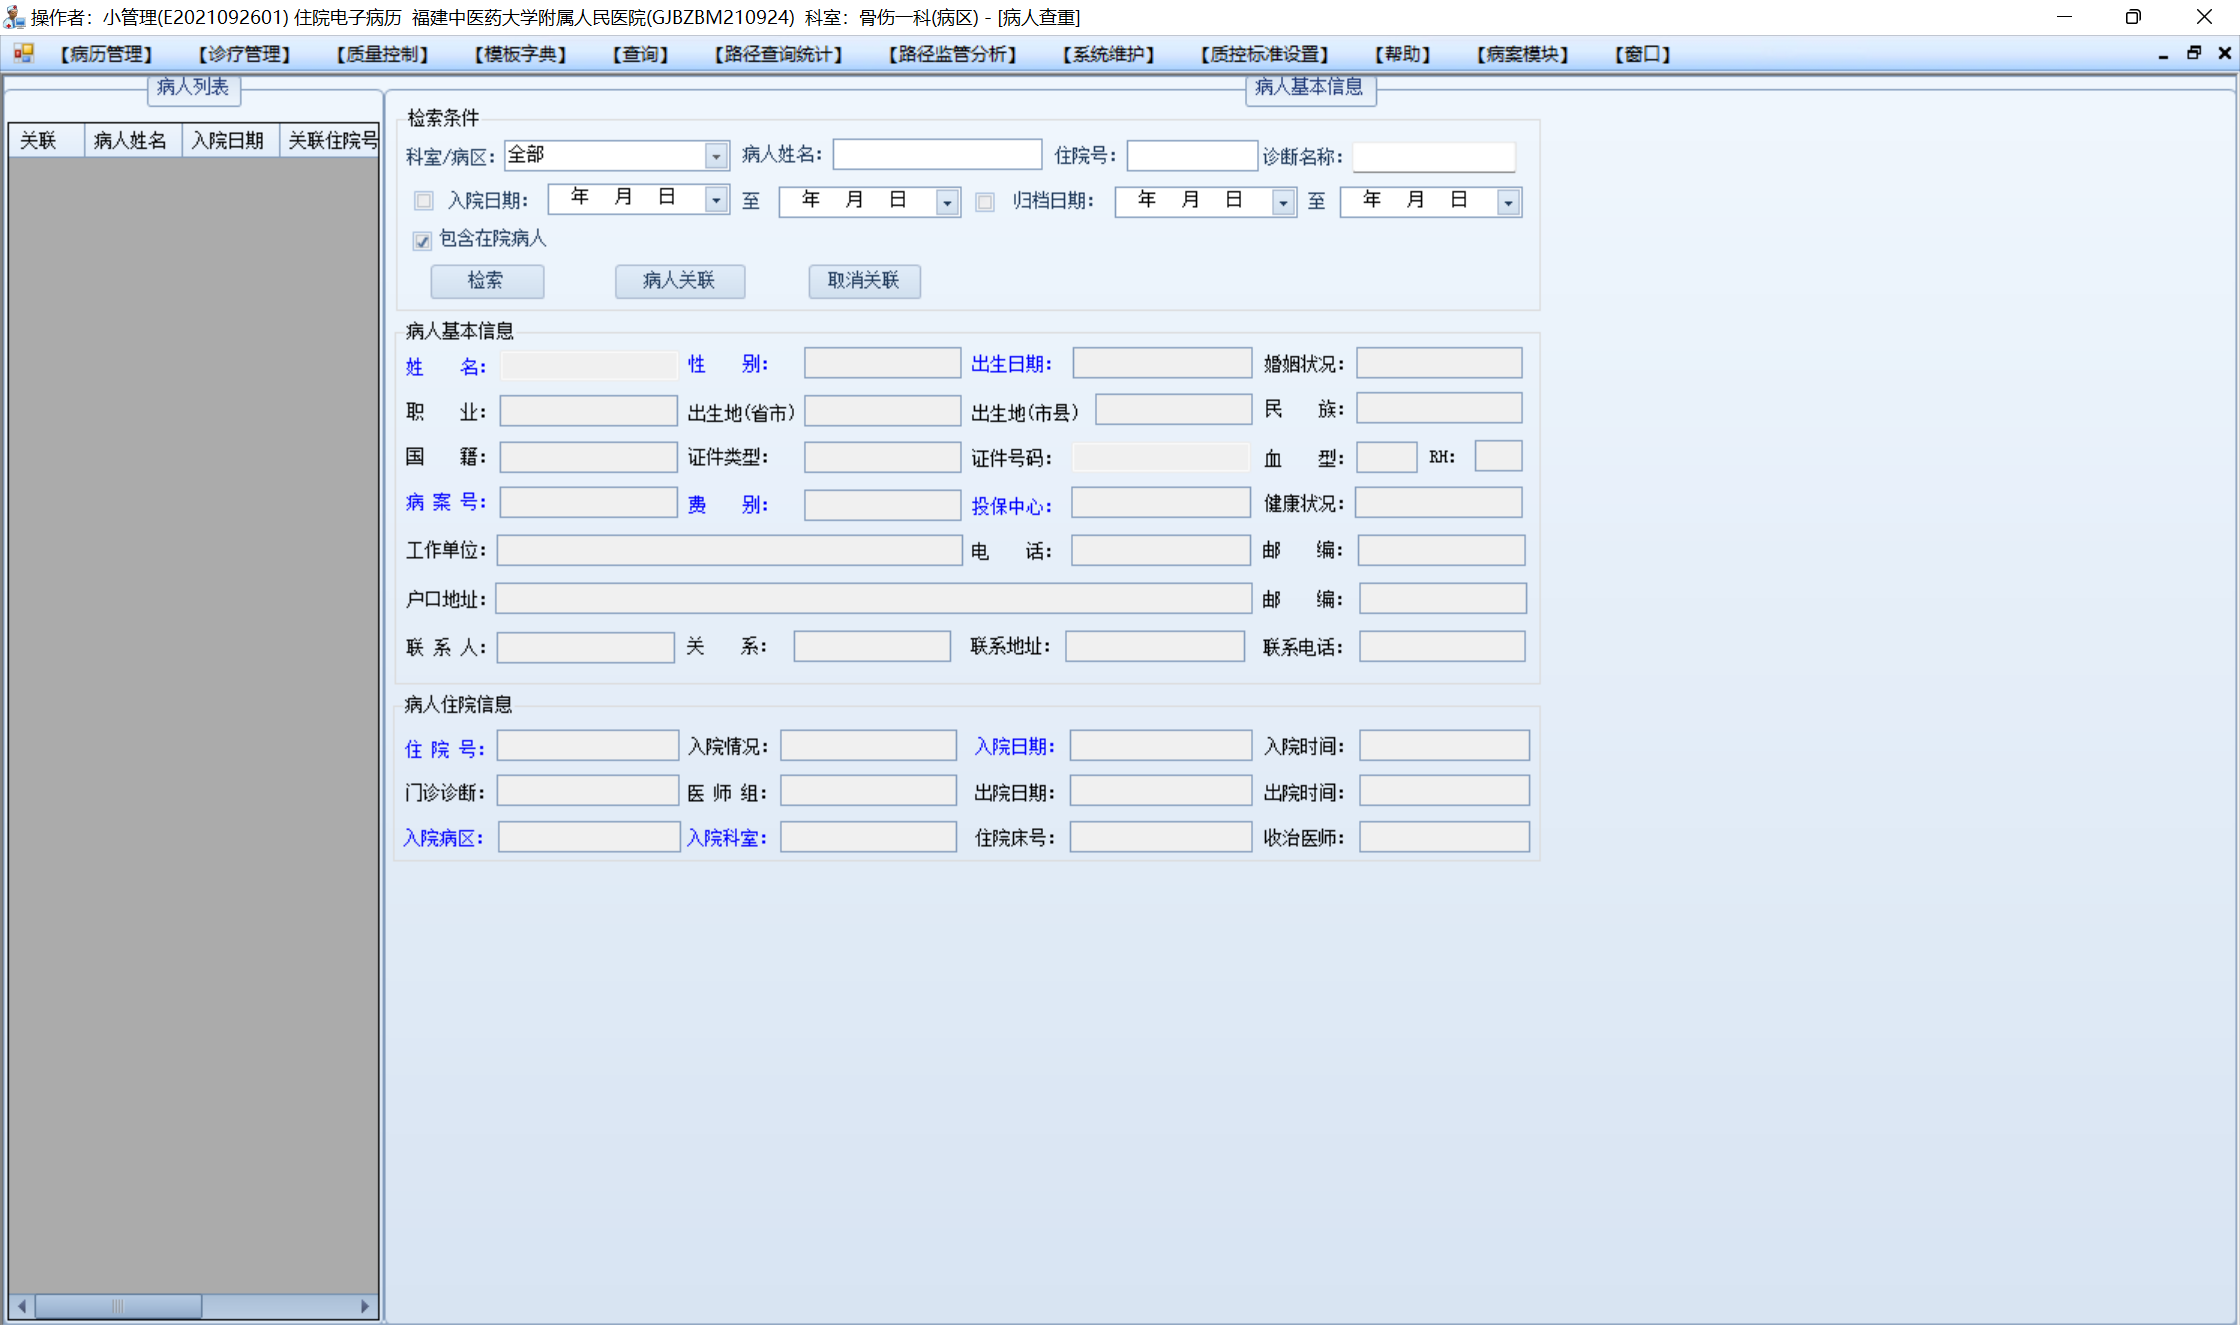Close the inner 病人查重 child window

2224,54
